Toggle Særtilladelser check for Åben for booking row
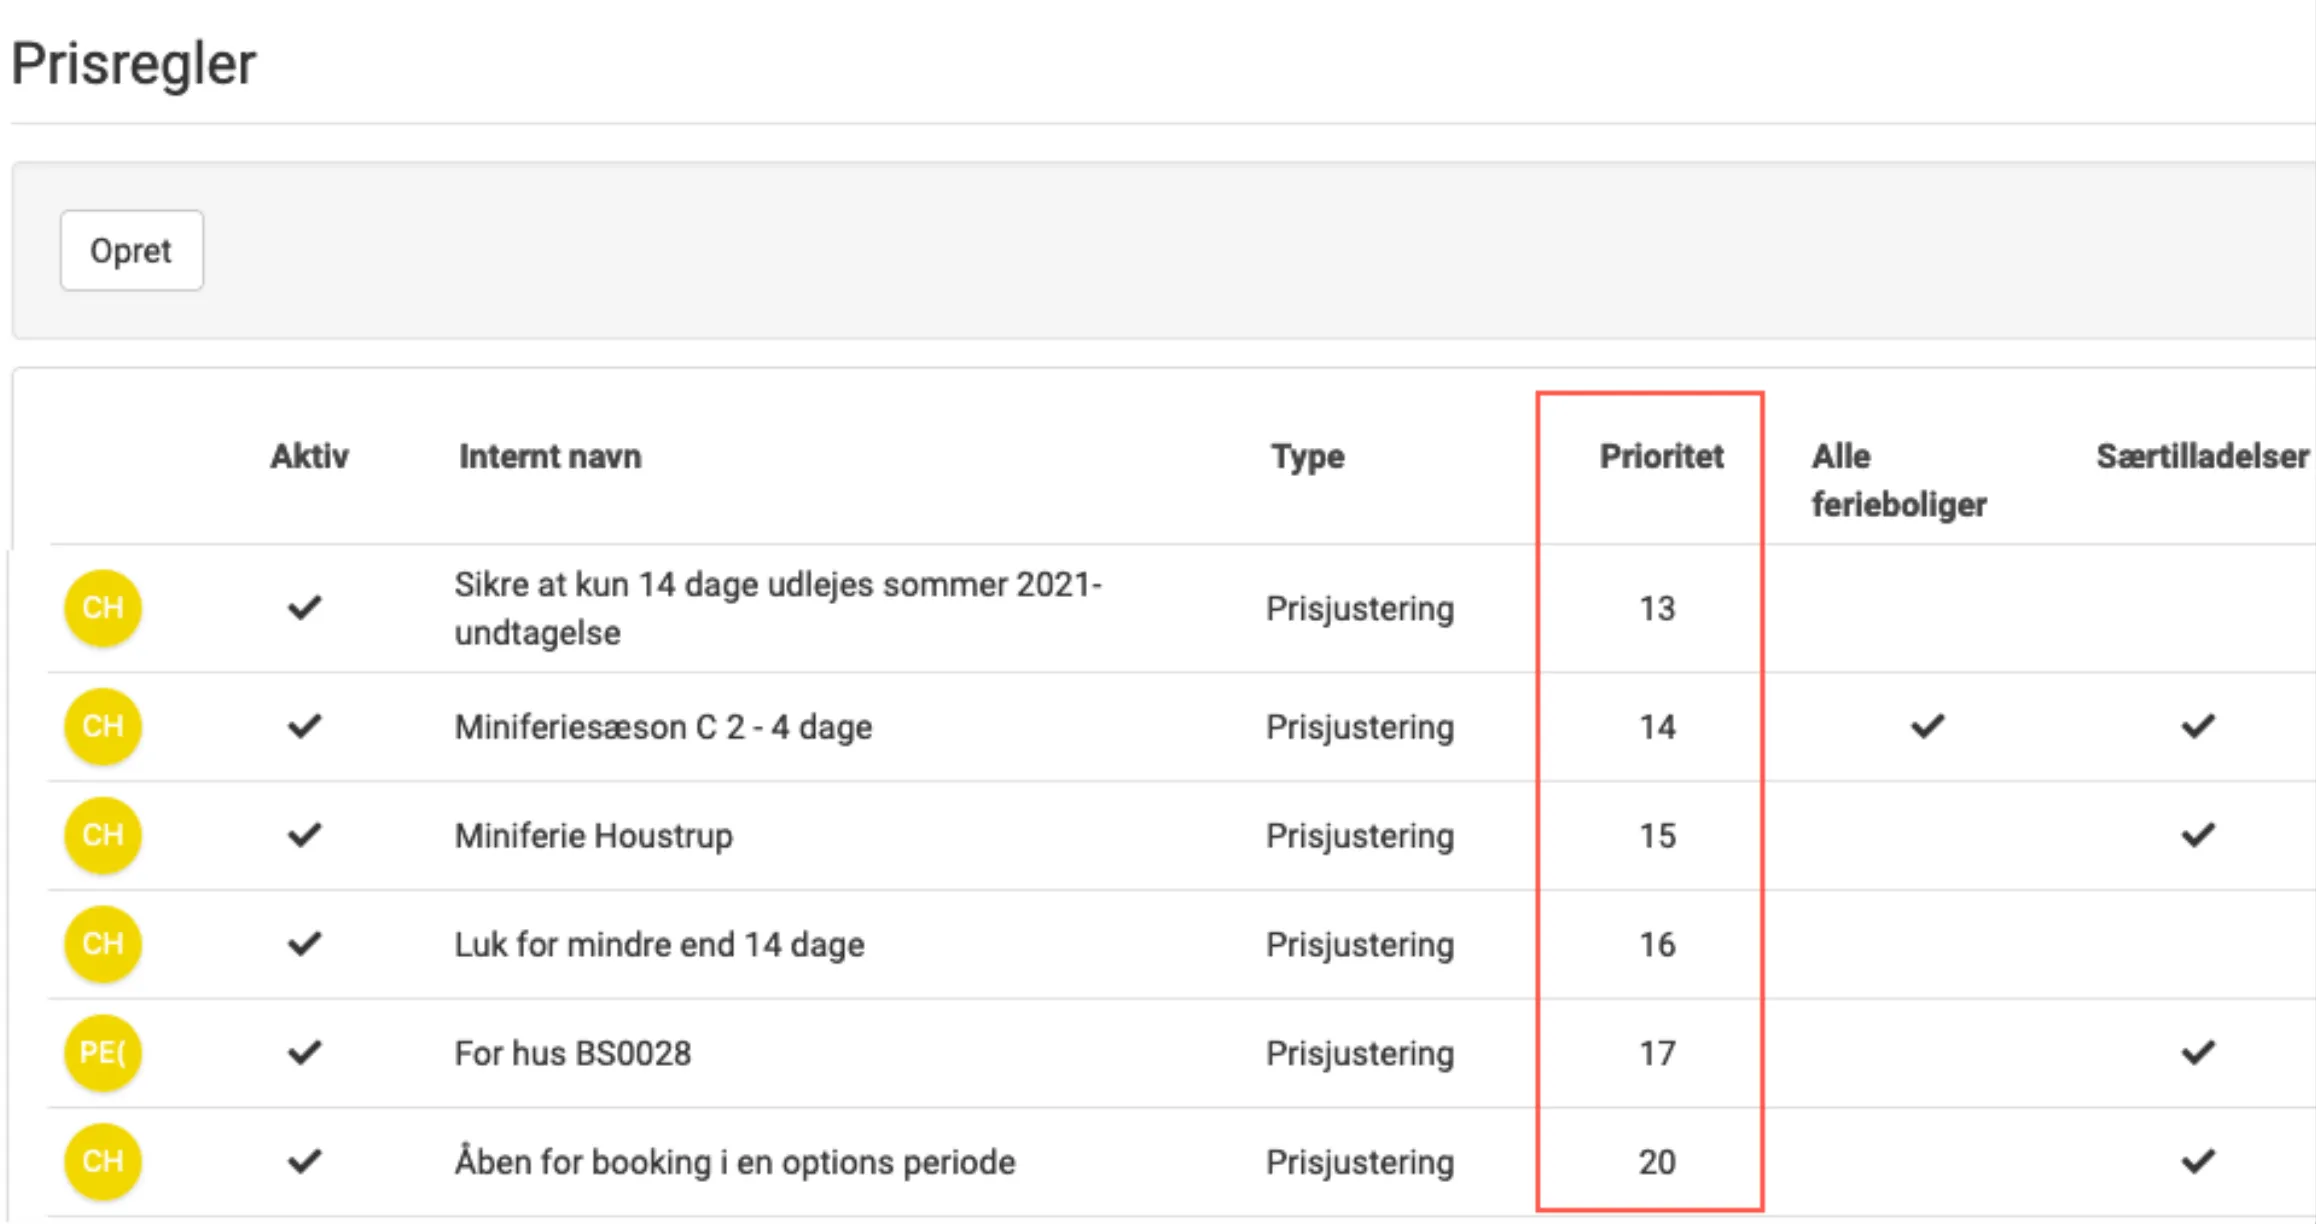This screenshot has height=1224, width=2316. tap(2197, 1161)
